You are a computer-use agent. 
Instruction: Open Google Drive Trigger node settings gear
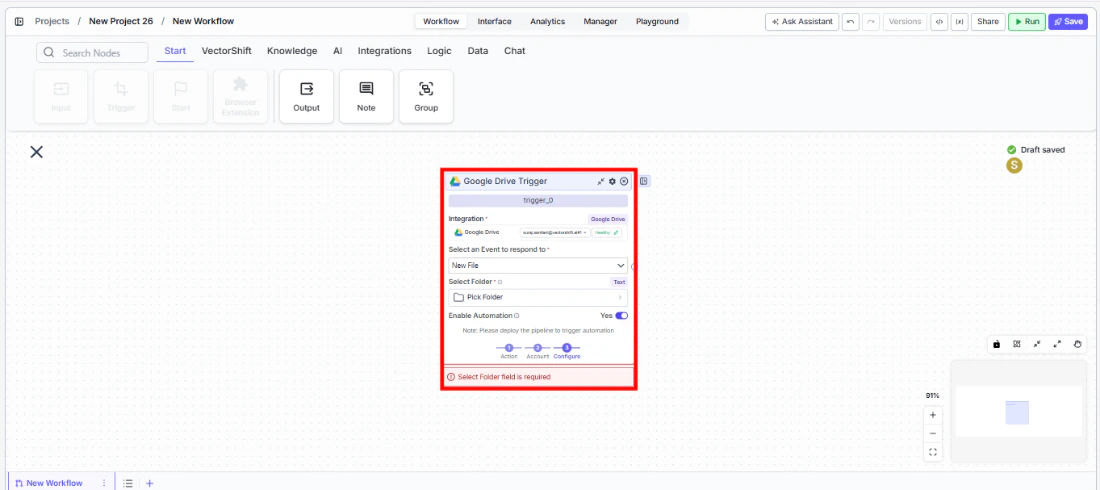(612, 181)
